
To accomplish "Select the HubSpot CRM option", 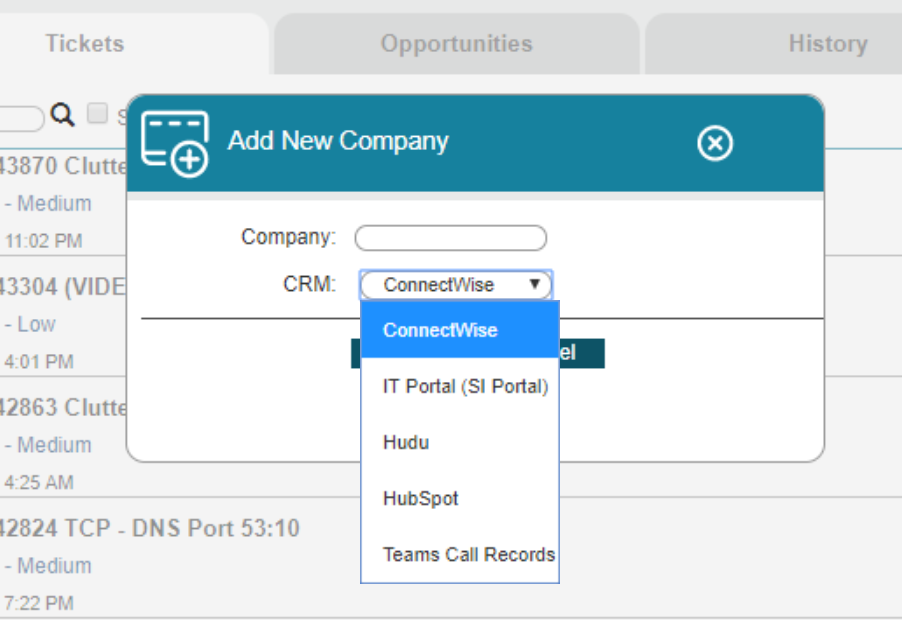I will pos(460,498).
